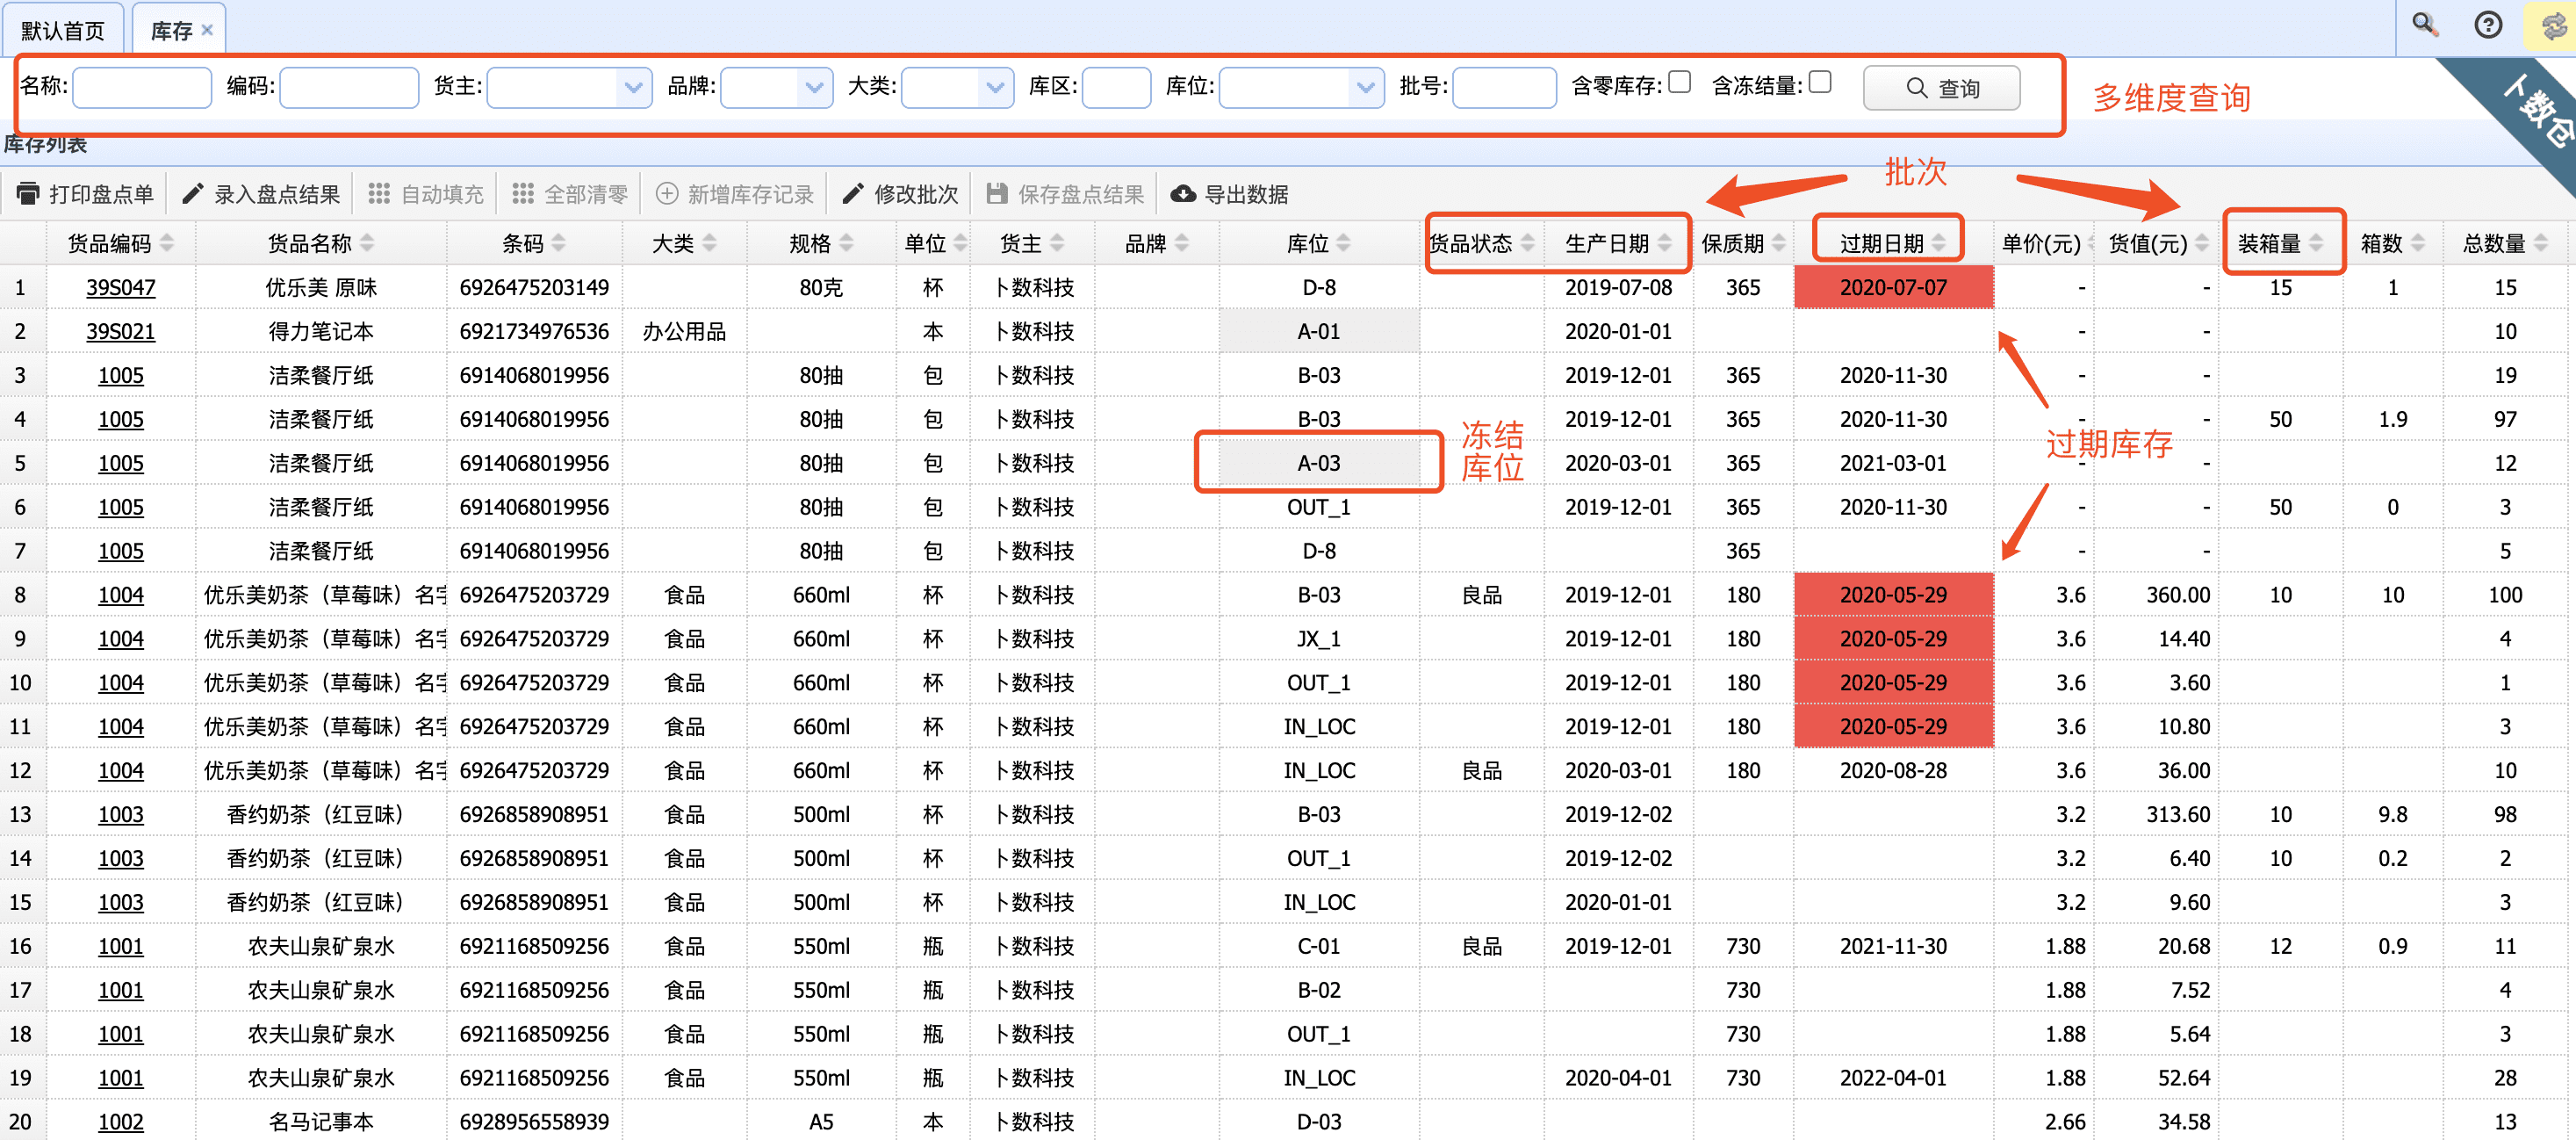The height and width of the screenshot is (1140, 2576).
Task: Click expiry date cell 2022-04-01
Action: pos(1893,1078)
